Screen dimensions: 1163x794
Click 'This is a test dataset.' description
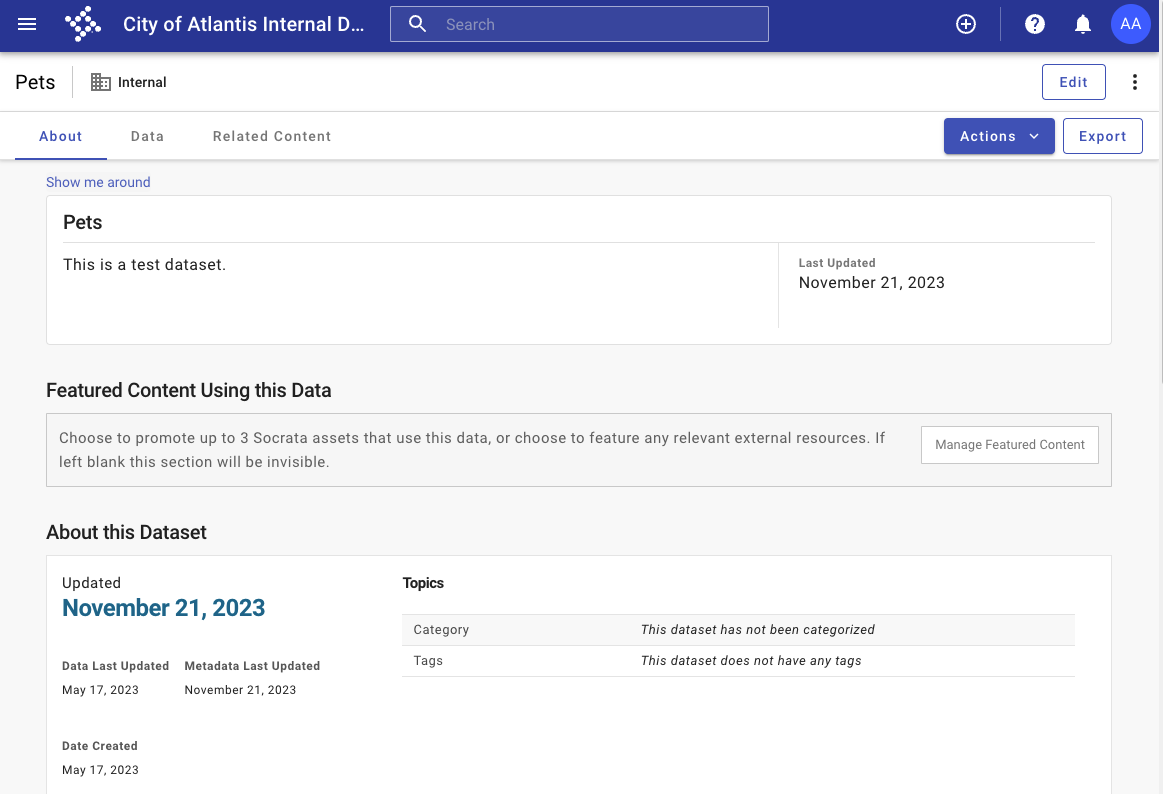(x=144, y=265)
